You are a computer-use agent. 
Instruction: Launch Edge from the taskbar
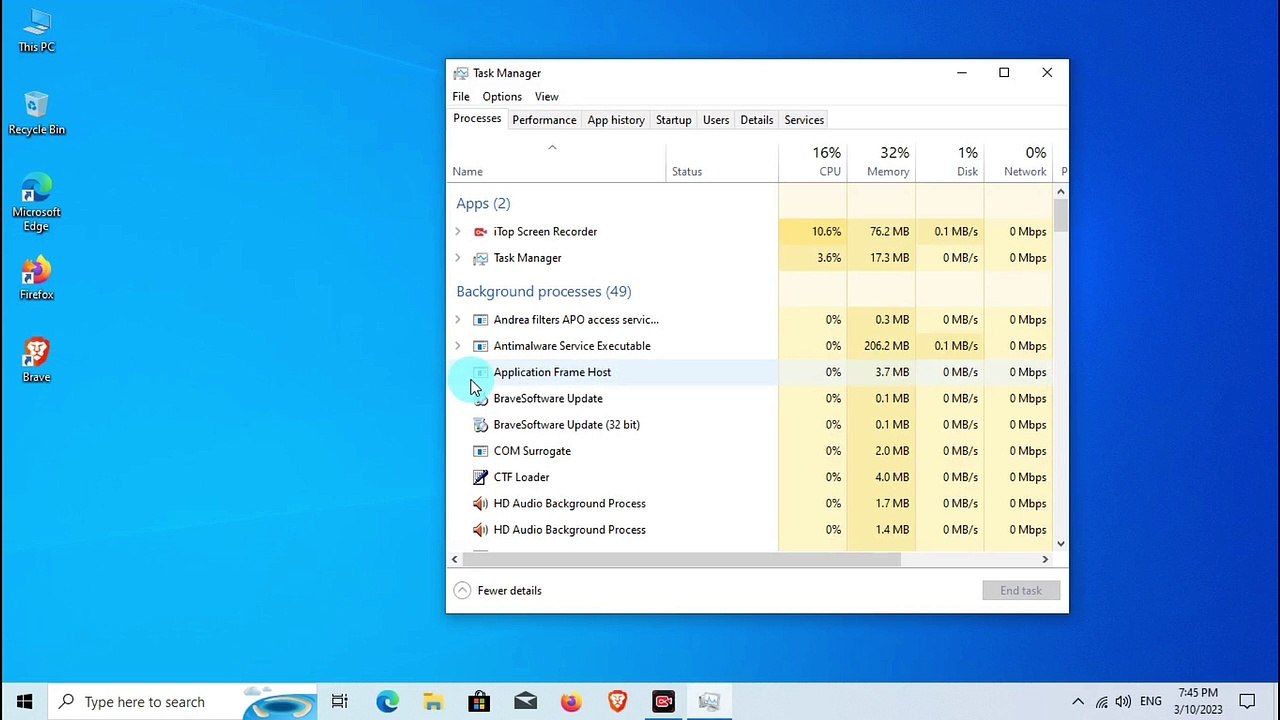coord(387,702)
